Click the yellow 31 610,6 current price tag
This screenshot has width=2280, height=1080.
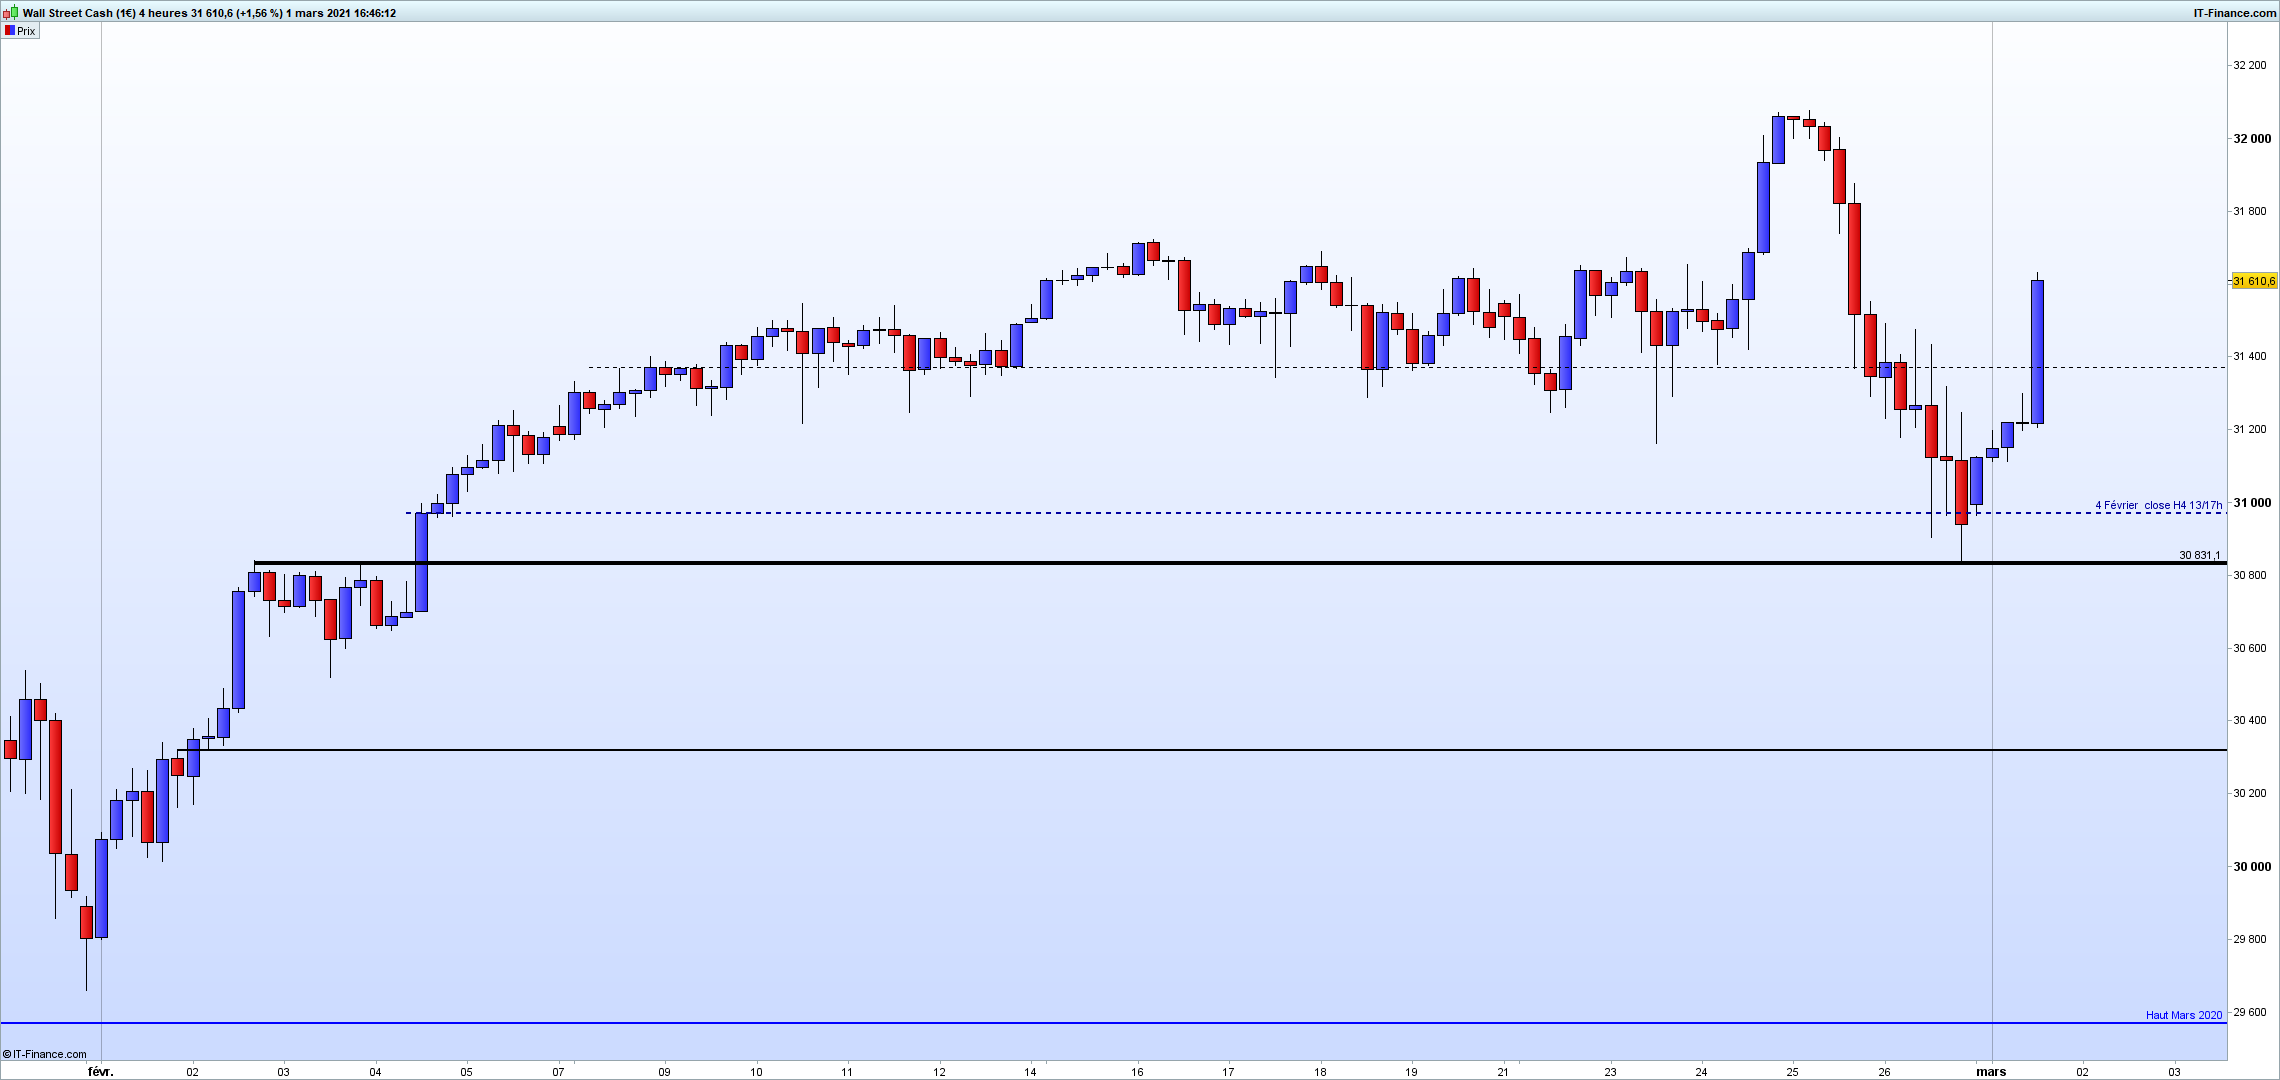(2254, 281)
